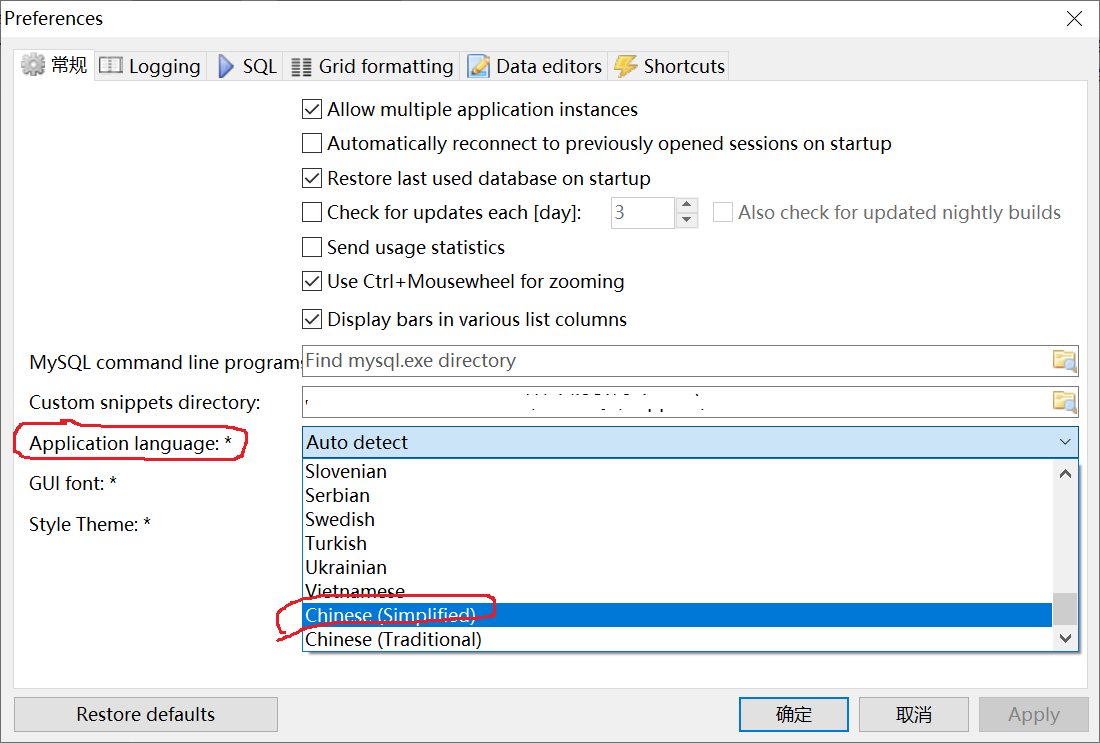Uncheck Allow multiple application instances
This screenshot has width=1100, height=743.
pyautogui.click(x=311, y=109)
